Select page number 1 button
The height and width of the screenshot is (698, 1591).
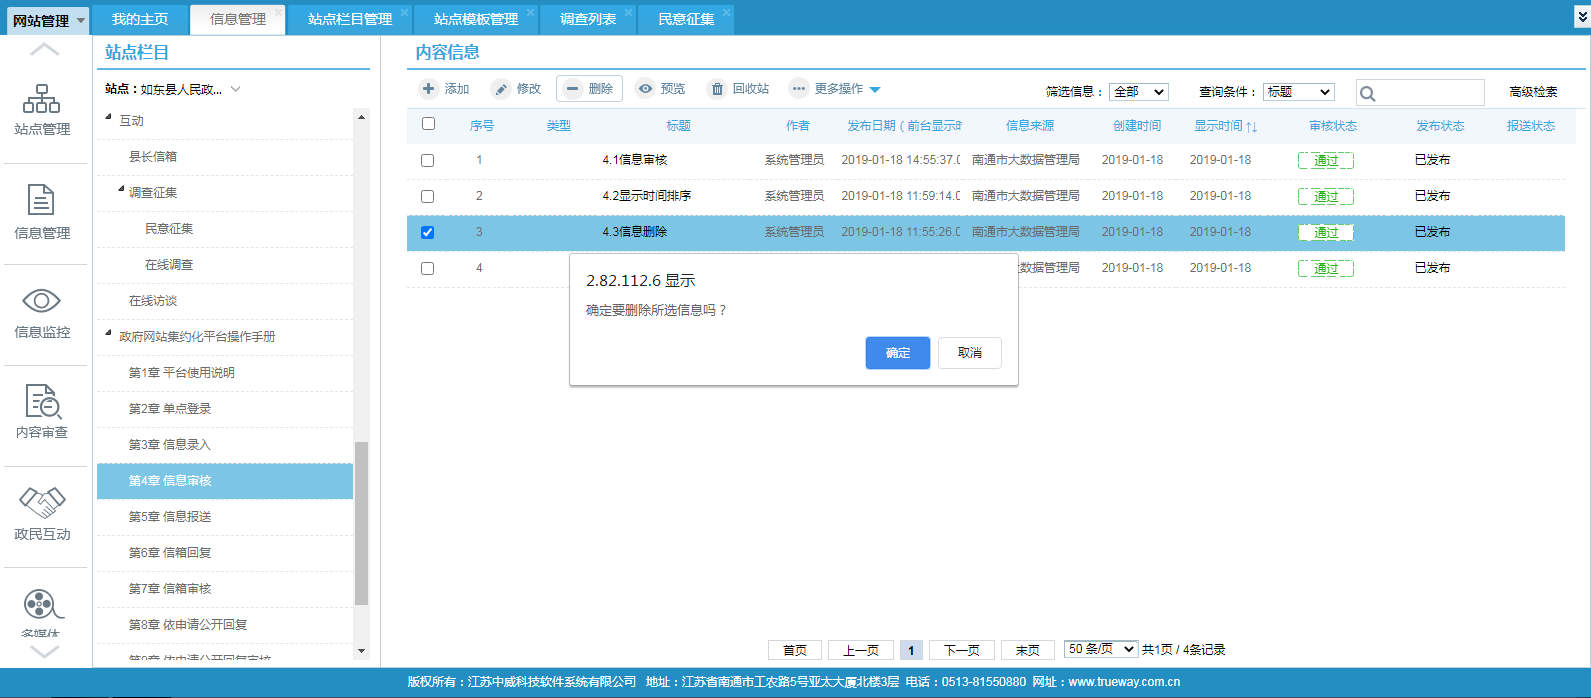[911, 650]
